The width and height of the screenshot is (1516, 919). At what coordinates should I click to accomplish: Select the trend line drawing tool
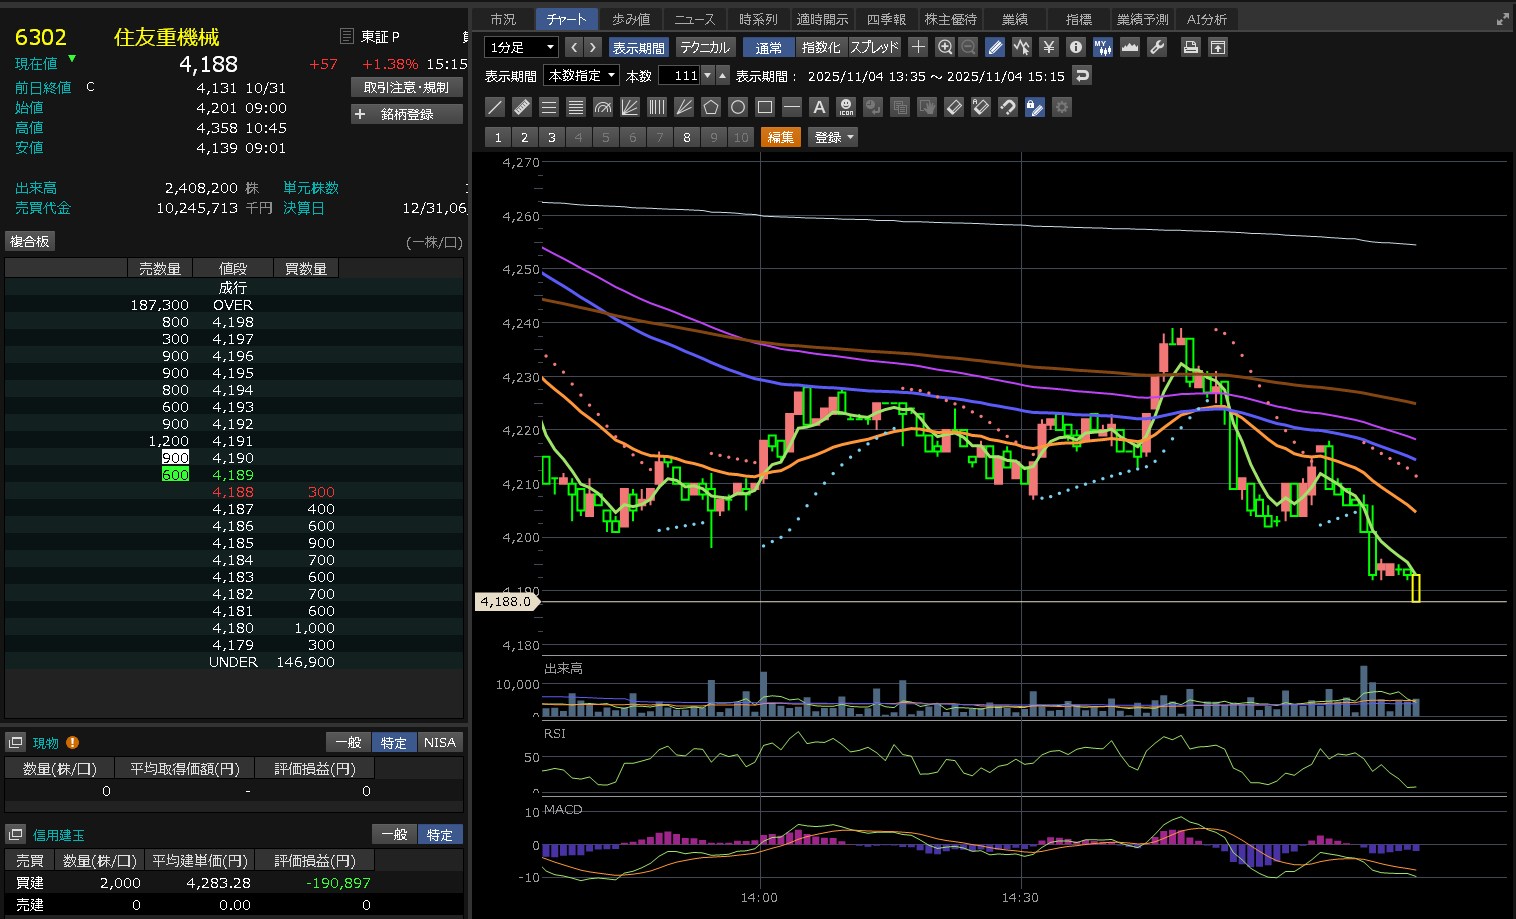(495, 107)
